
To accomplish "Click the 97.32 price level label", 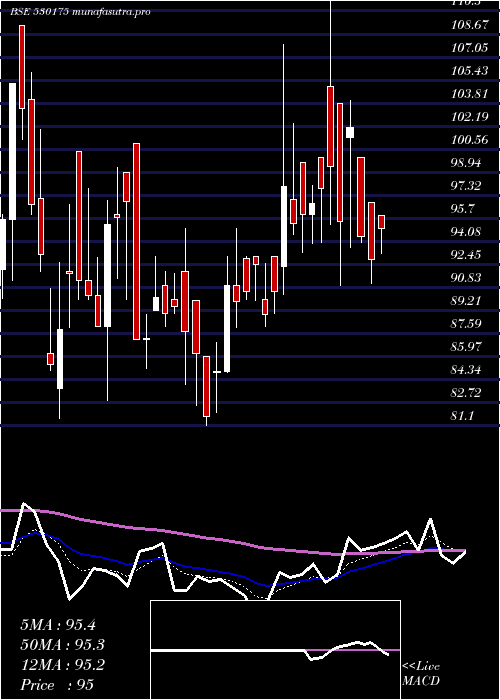I will click(x=466, y=186).
